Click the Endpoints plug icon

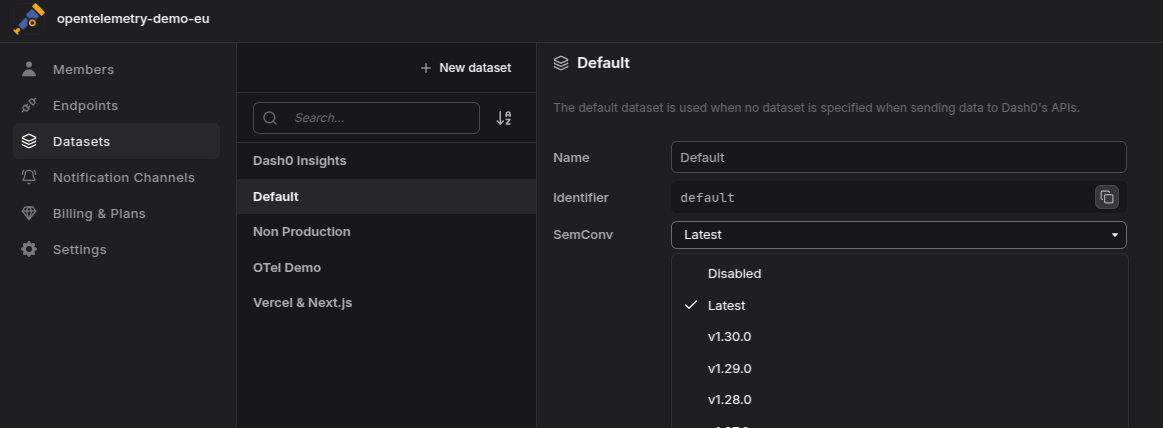[x=29, y=105]
